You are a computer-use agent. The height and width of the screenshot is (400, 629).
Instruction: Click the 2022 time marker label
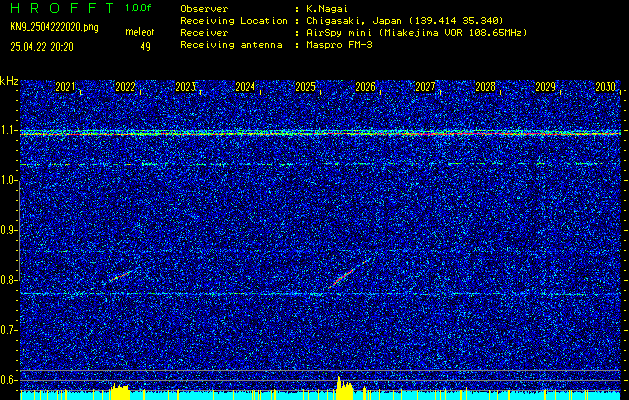click(x=125, y=87)
